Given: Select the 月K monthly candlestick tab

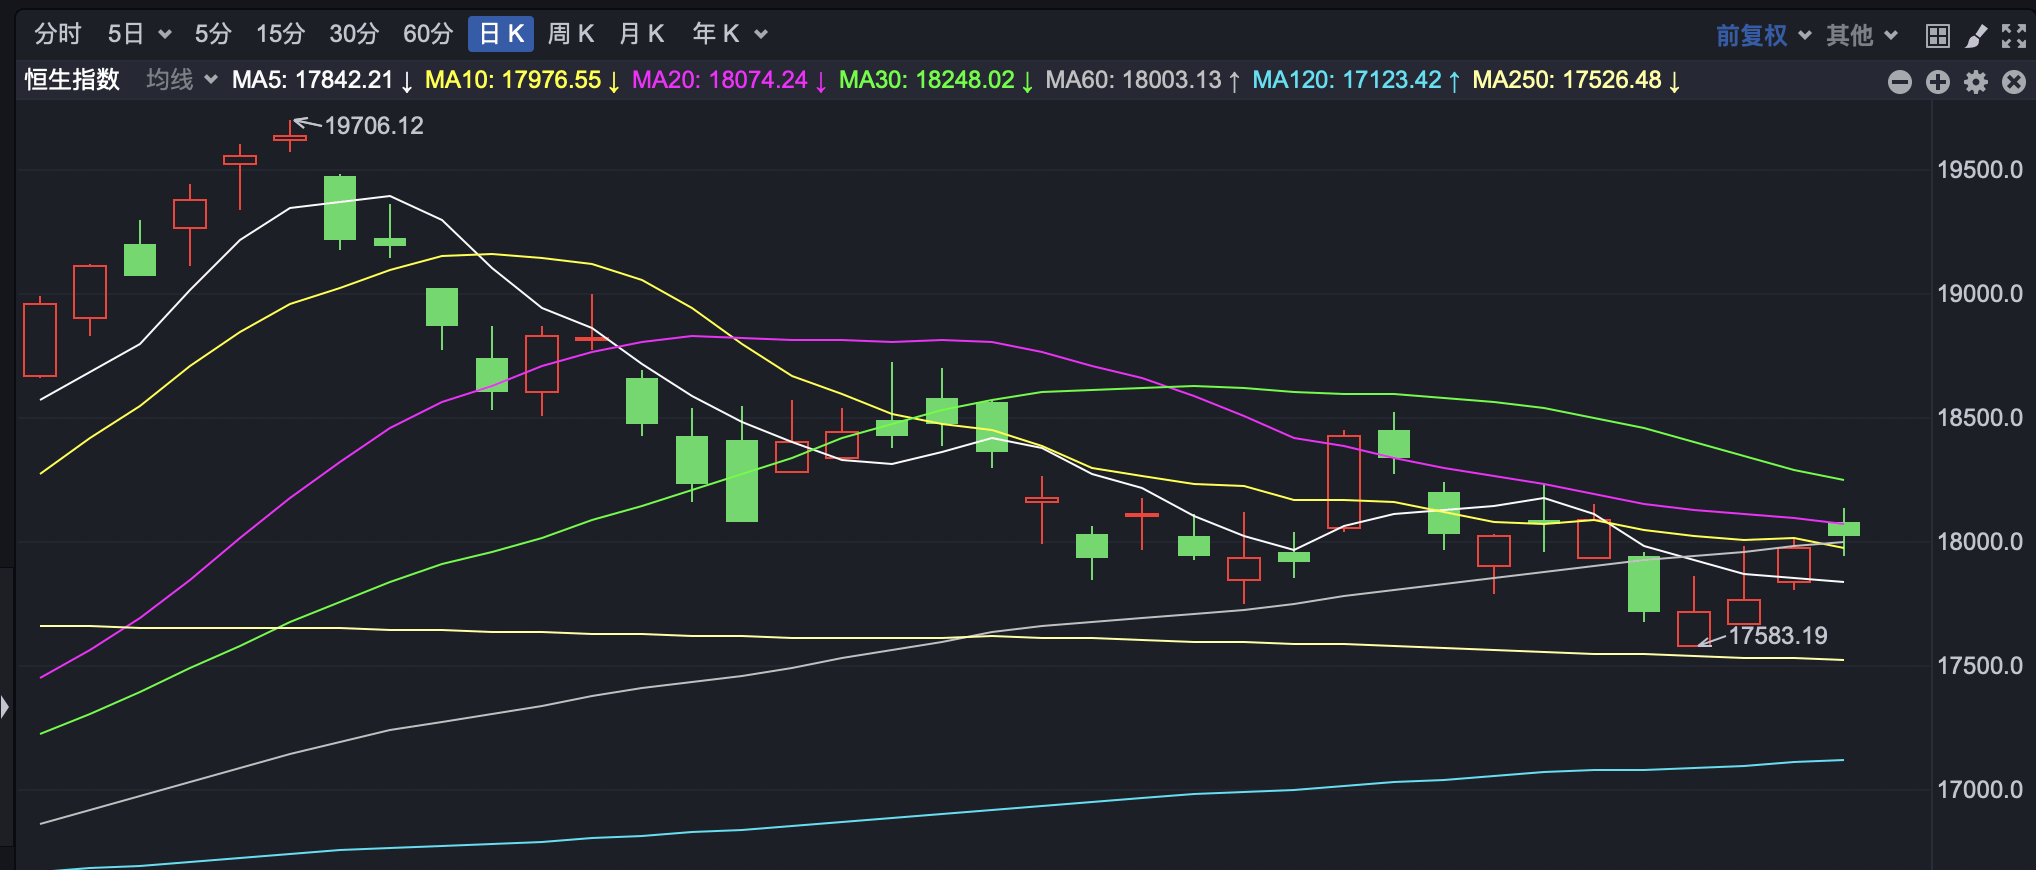Looking at the screenshot, I should pos(641,34).
